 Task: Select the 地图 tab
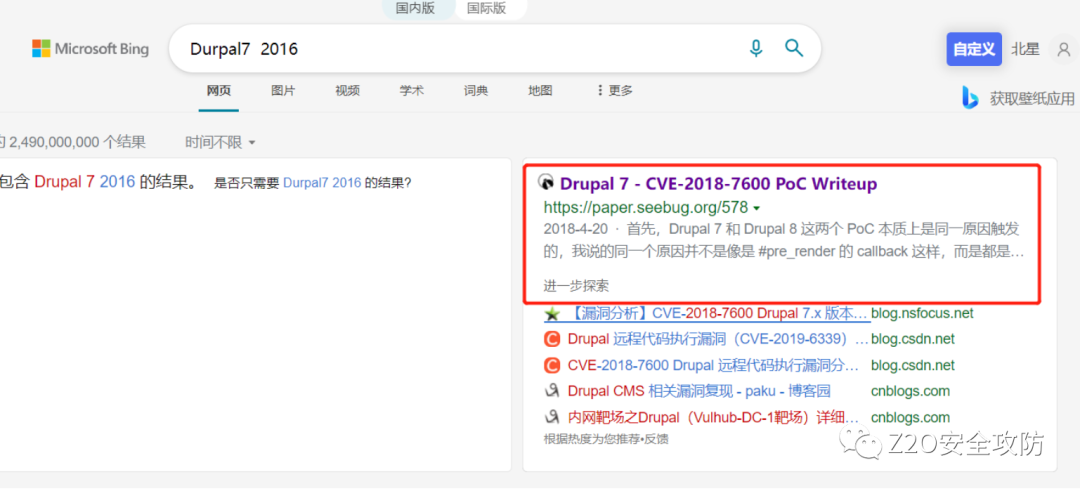point(540,90)
